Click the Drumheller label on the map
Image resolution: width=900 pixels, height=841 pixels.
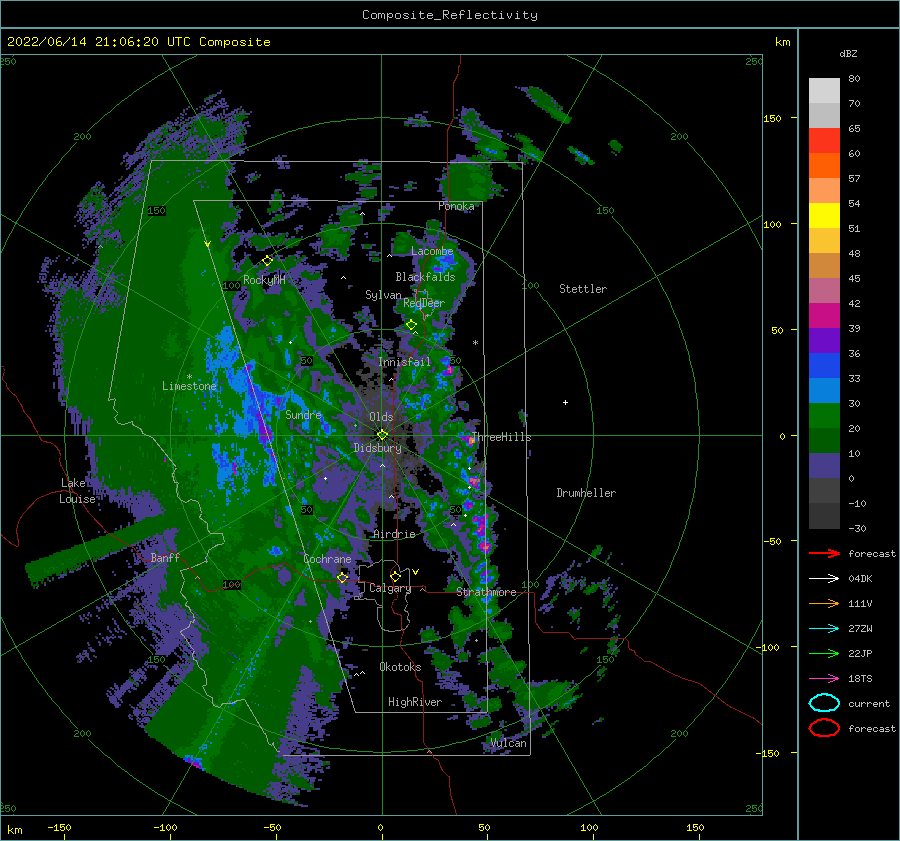[586, 493]
